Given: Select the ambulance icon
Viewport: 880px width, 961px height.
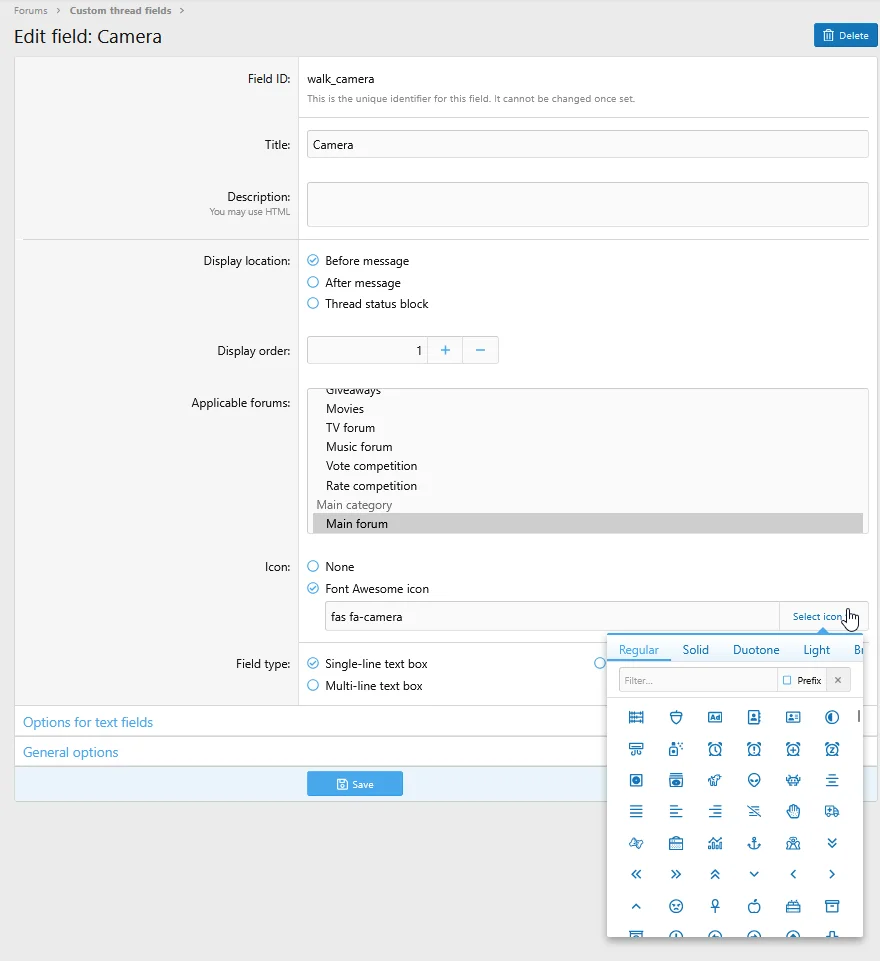Looking at the screenshot, I should click(x=832, y=811).
